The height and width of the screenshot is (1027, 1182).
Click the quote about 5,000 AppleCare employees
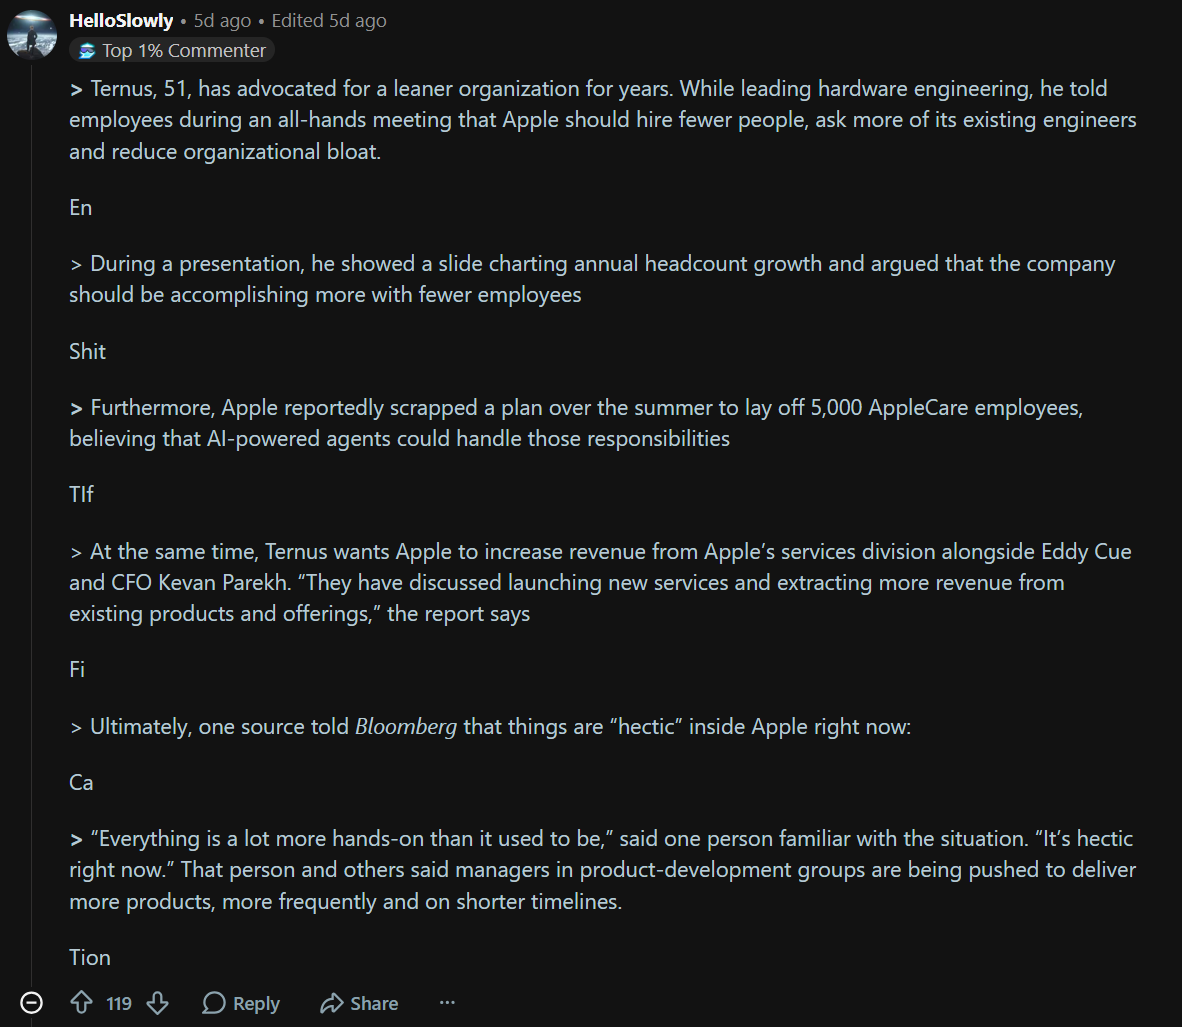click(576, 423)
